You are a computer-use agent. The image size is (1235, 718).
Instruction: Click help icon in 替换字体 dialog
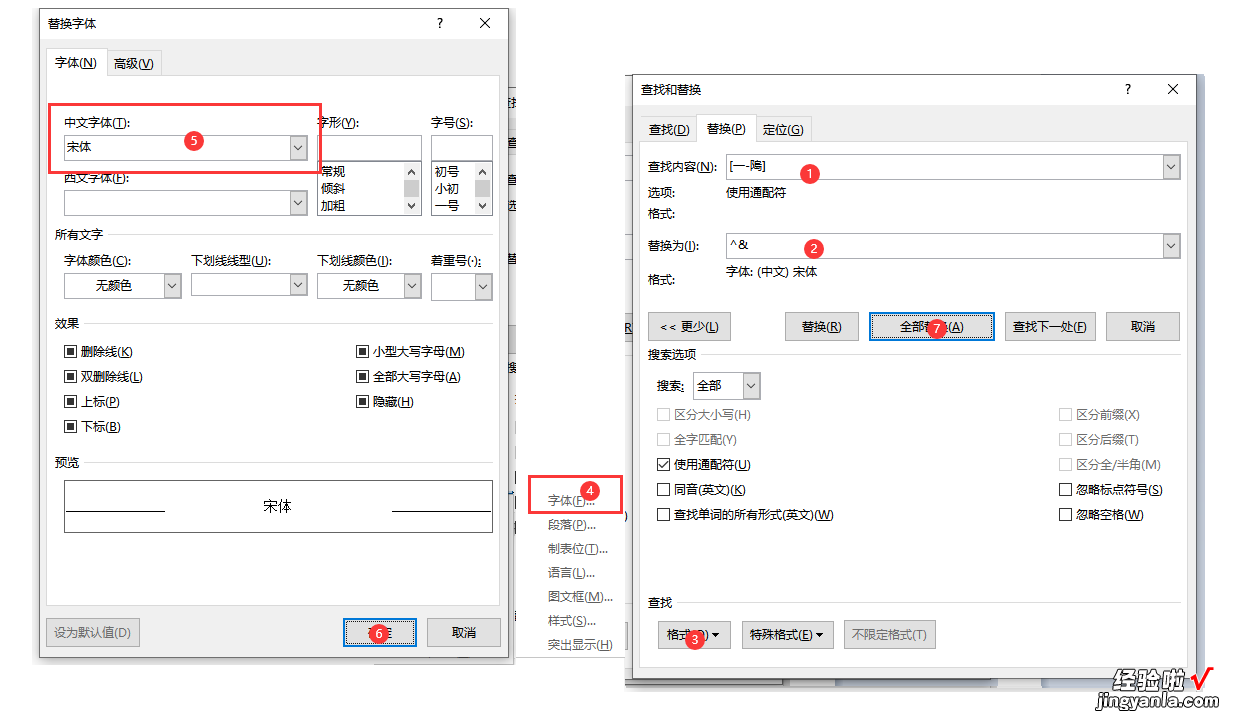click(440, 23)
